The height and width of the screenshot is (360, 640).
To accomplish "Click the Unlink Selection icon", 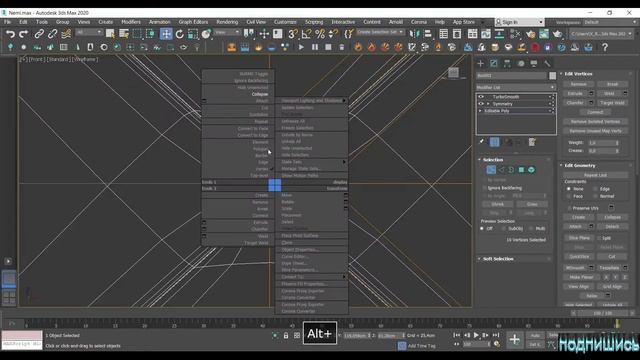I will (52, 34).
